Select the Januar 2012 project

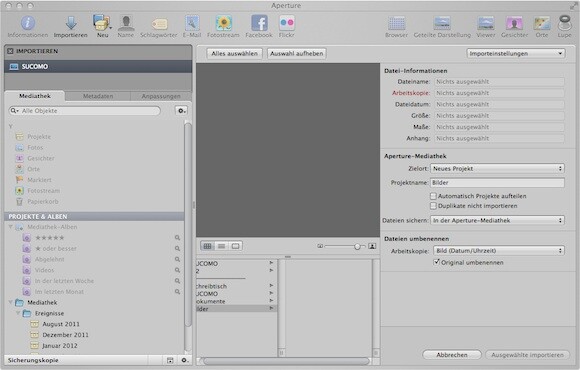click(x=60, y=346)
